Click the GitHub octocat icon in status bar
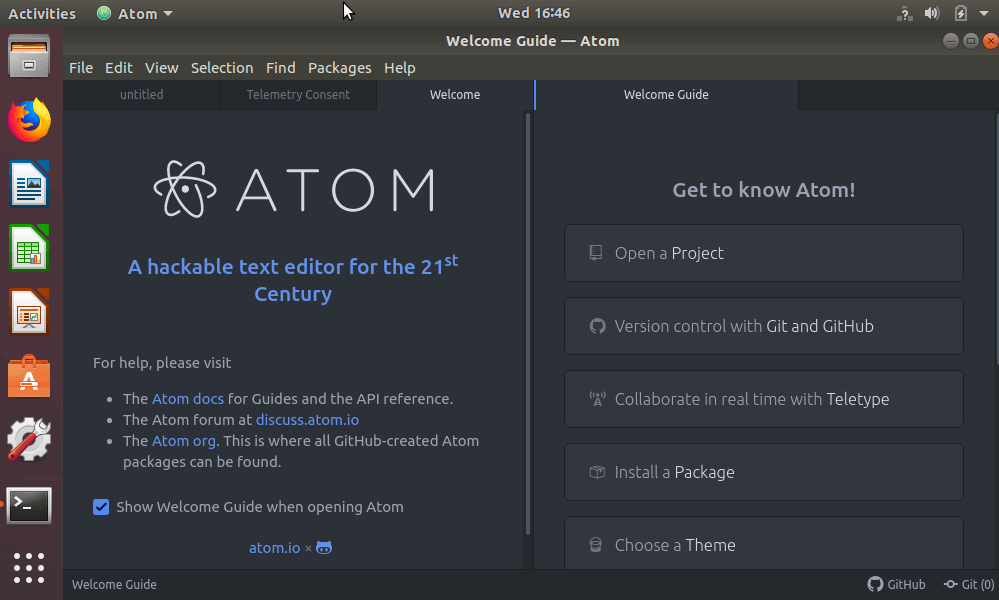Viewport: 999px width, 600px height. [x=875, y=584]
